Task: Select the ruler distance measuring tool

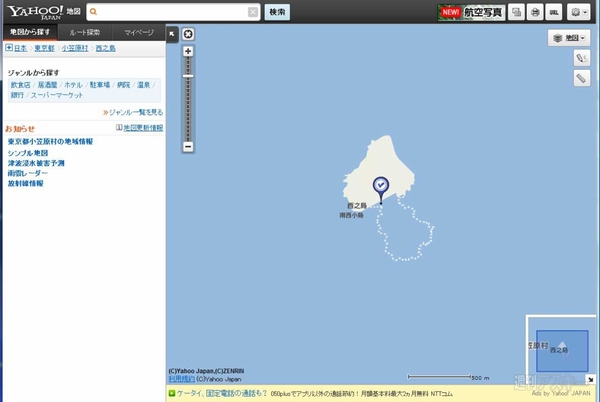Action: [582, 78]
